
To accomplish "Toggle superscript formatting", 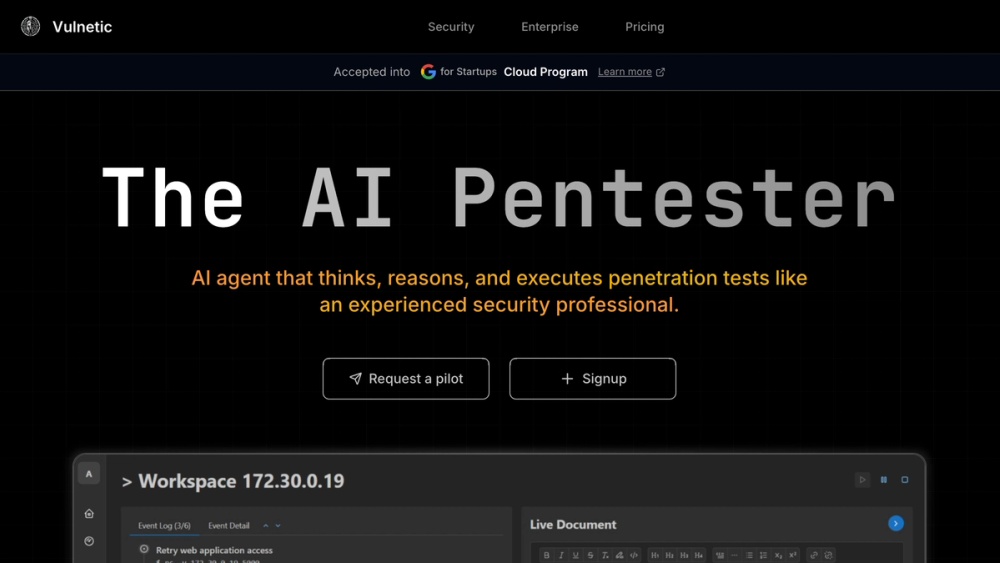I will pos(793,555).
